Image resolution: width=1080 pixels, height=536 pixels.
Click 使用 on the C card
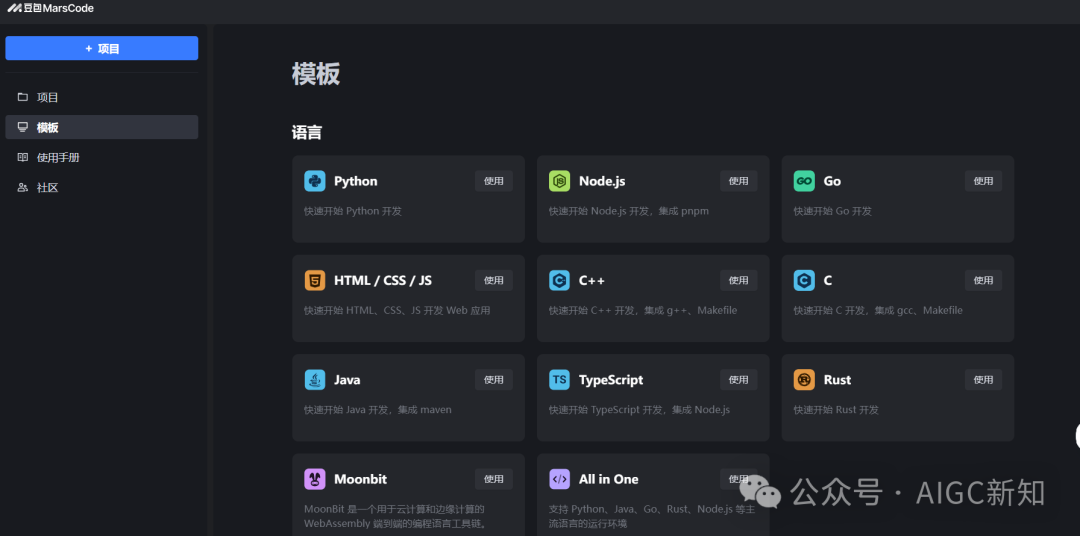pyautogui.click(x=983, y=280)
